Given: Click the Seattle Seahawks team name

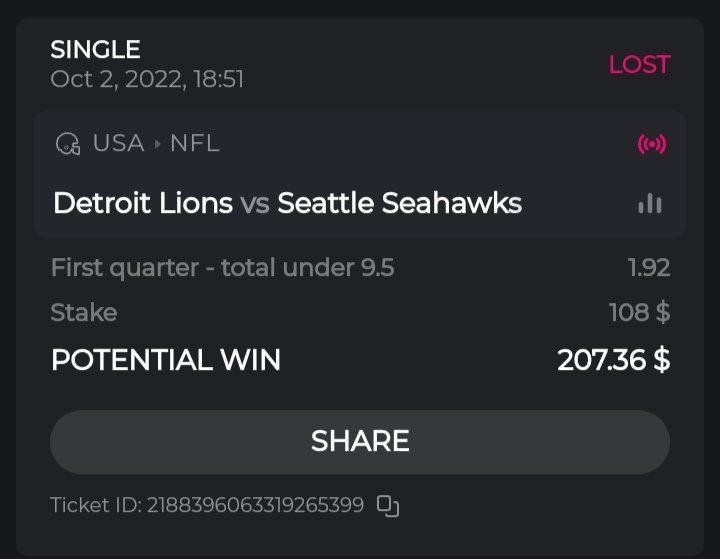Looking at the screenshot, I should tap(399, 203).
